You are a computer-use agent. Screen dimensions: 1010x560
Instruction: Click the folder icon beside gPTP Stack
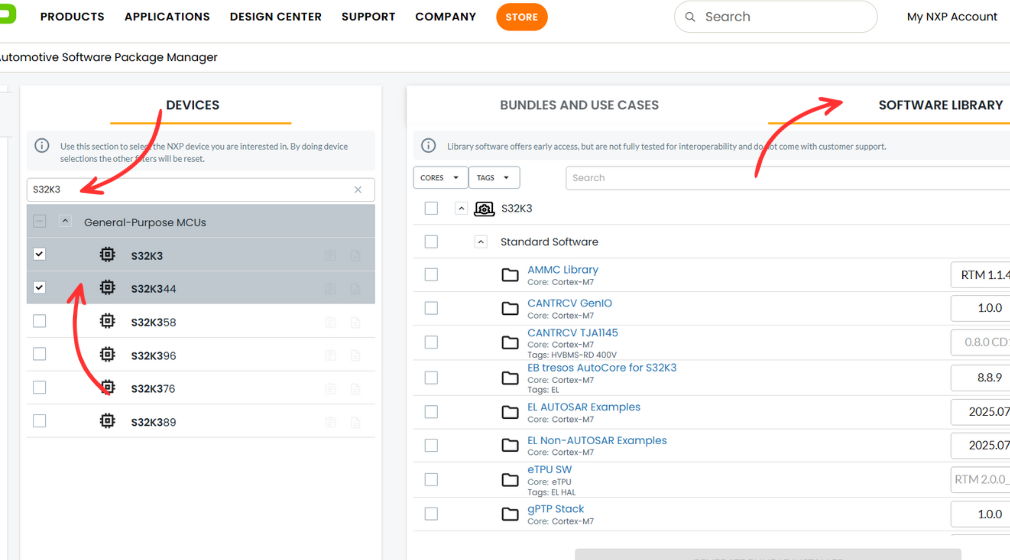click(510, 514)
